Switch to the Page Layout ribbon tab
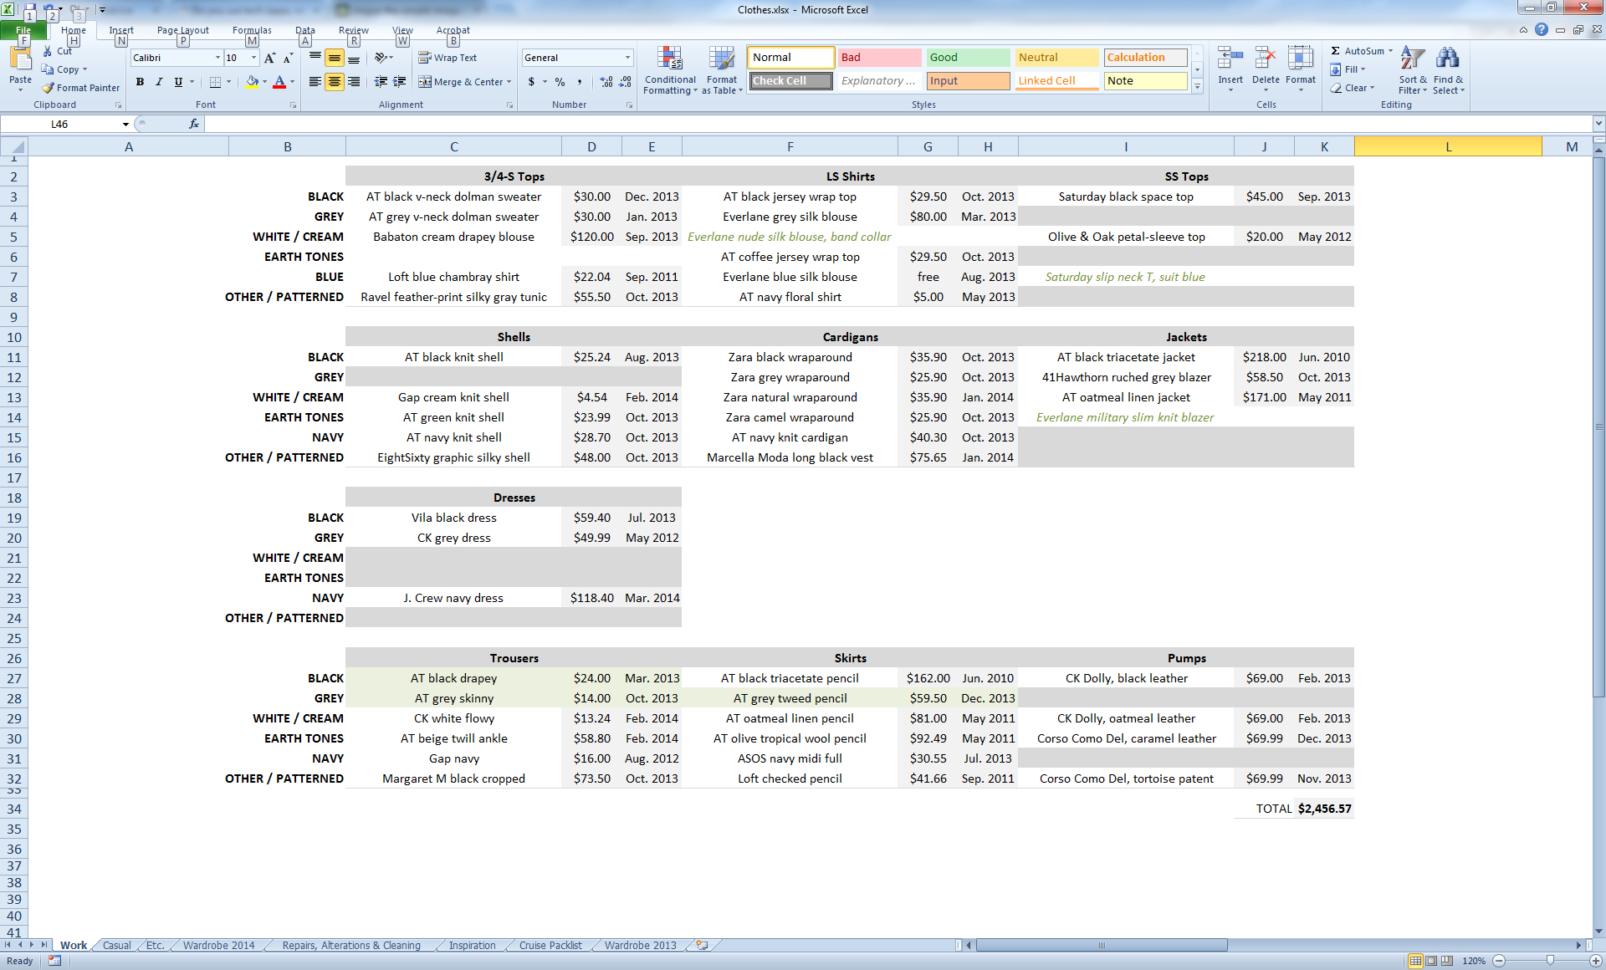Screen dimensions: 1606x970 pyautogui.click(x=183, y=31)
